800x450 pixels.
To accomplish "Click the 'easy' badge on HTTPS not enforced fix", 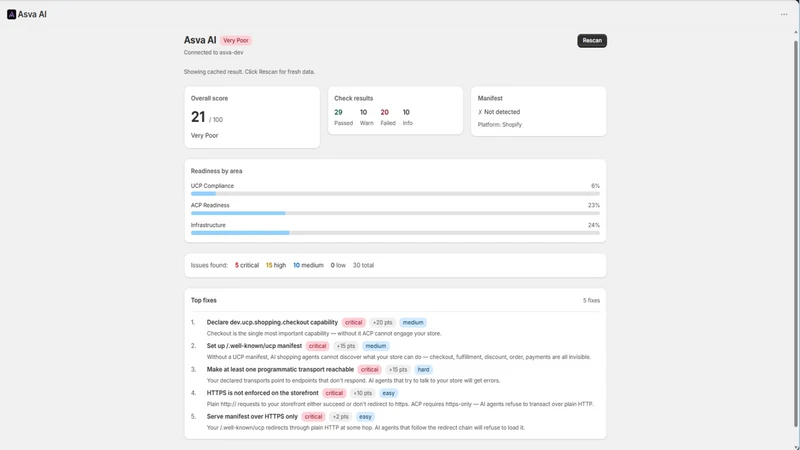I will [x=388, y=393].
